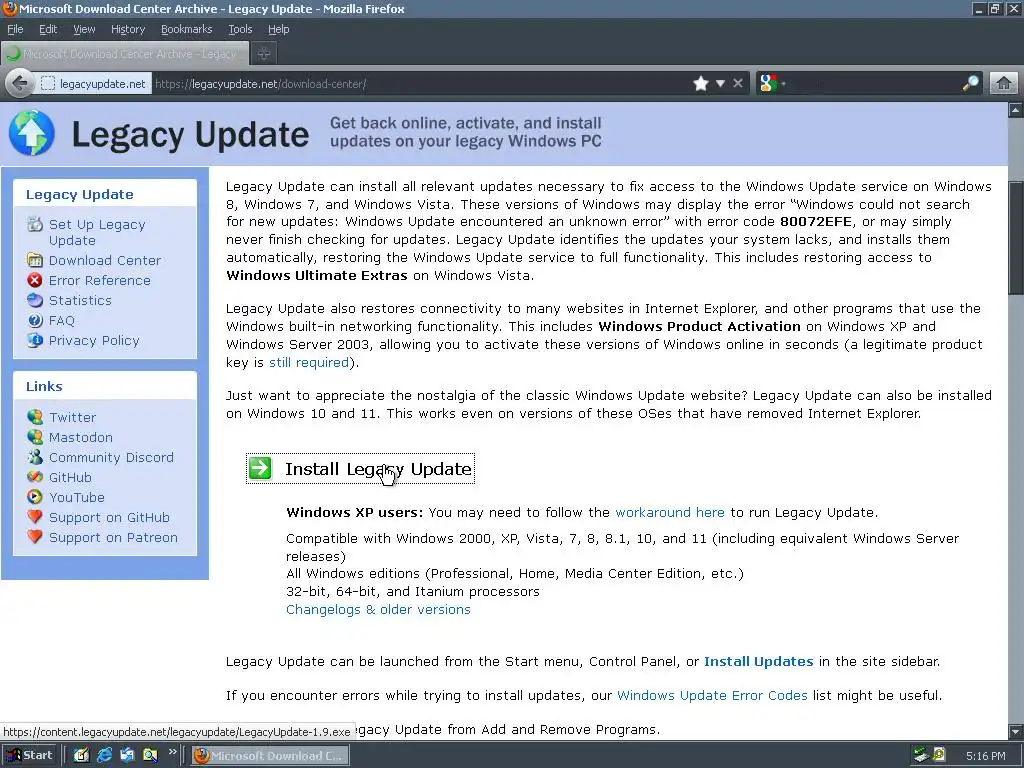Open Windows Update Error Codes link
Viewport: 1024px width, 768px height.
pos(712,696)
